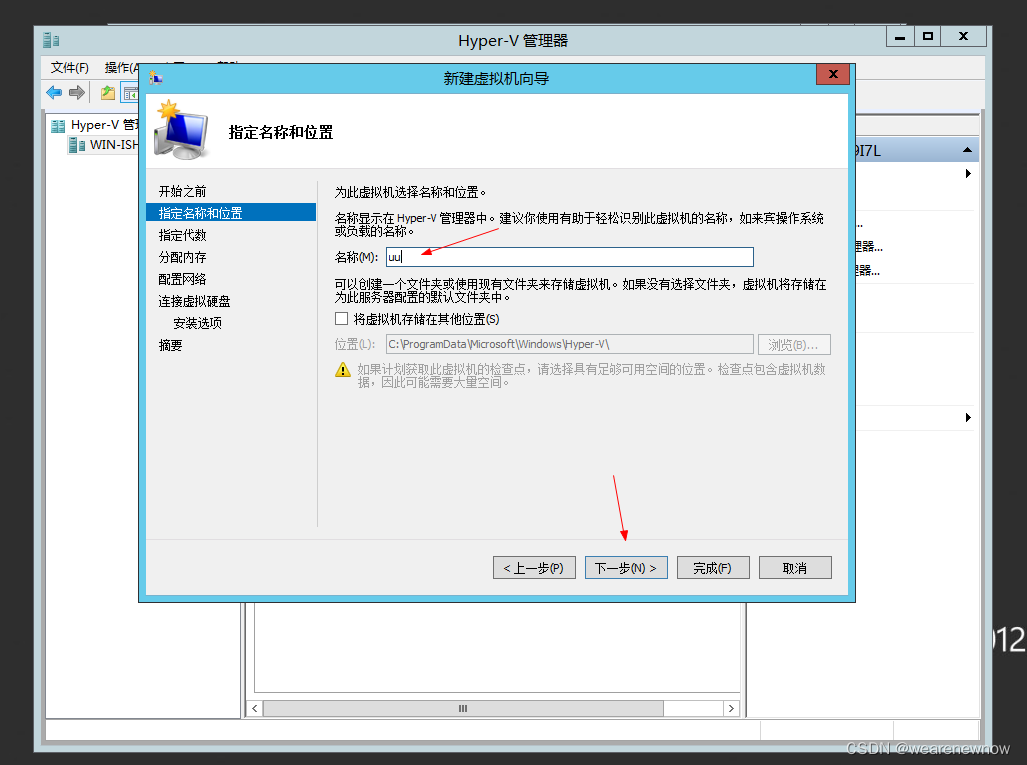Click the back navigation arrow icon

click(x=53, y=92)
